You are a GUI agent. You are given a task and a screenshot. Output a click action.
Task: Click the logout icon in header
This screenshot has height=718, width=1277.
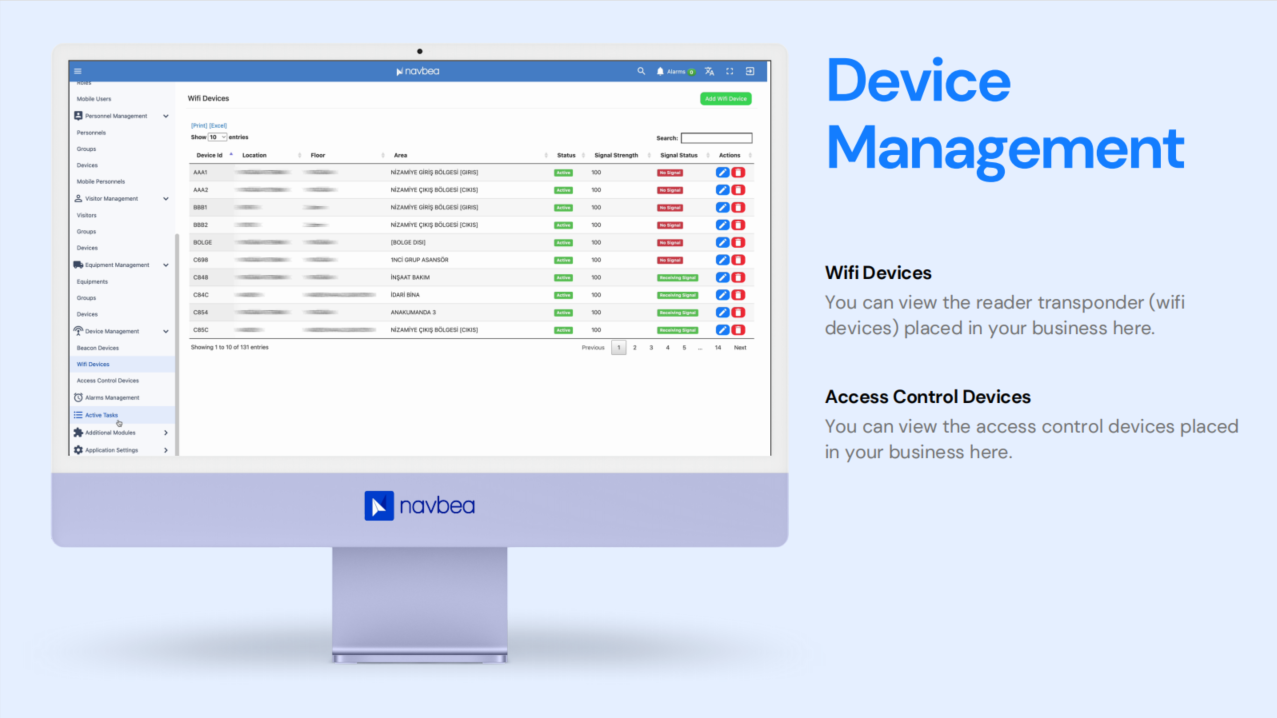click(x=750, y=71)
